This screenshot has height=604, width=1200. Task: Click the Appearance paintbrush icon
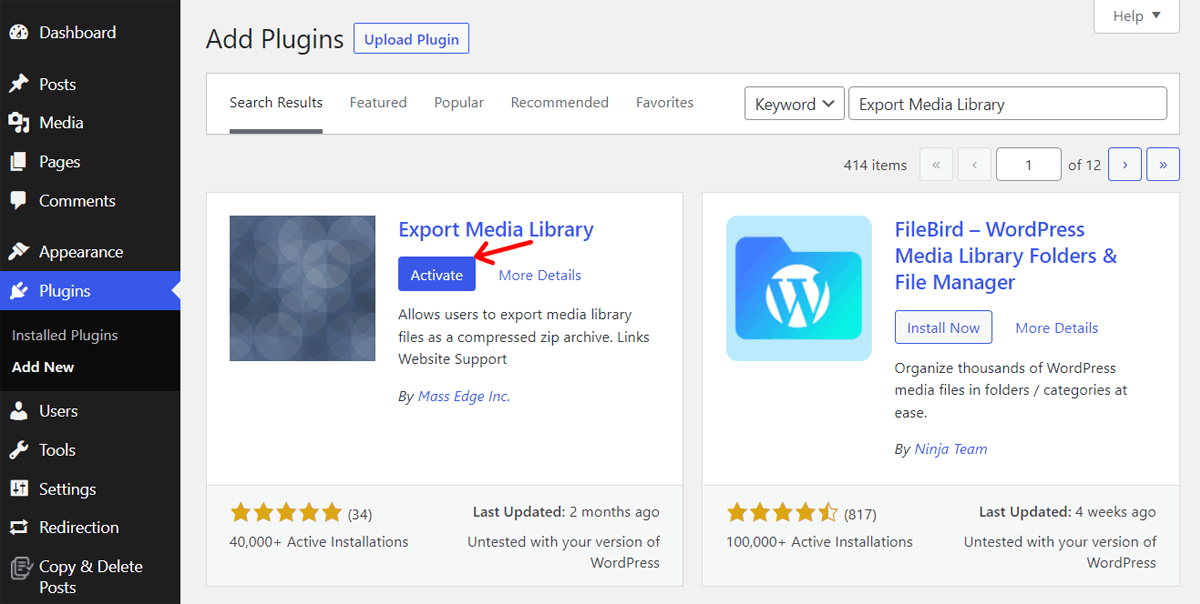pos(19,252)
